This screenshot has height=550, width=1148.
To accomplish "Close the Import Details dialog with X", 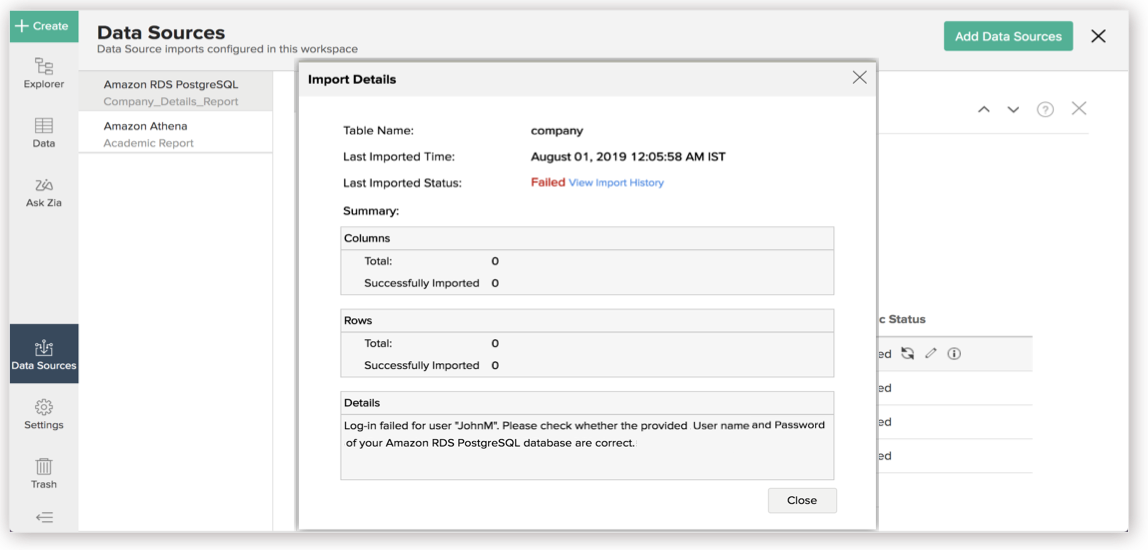I will coord(860,78).
